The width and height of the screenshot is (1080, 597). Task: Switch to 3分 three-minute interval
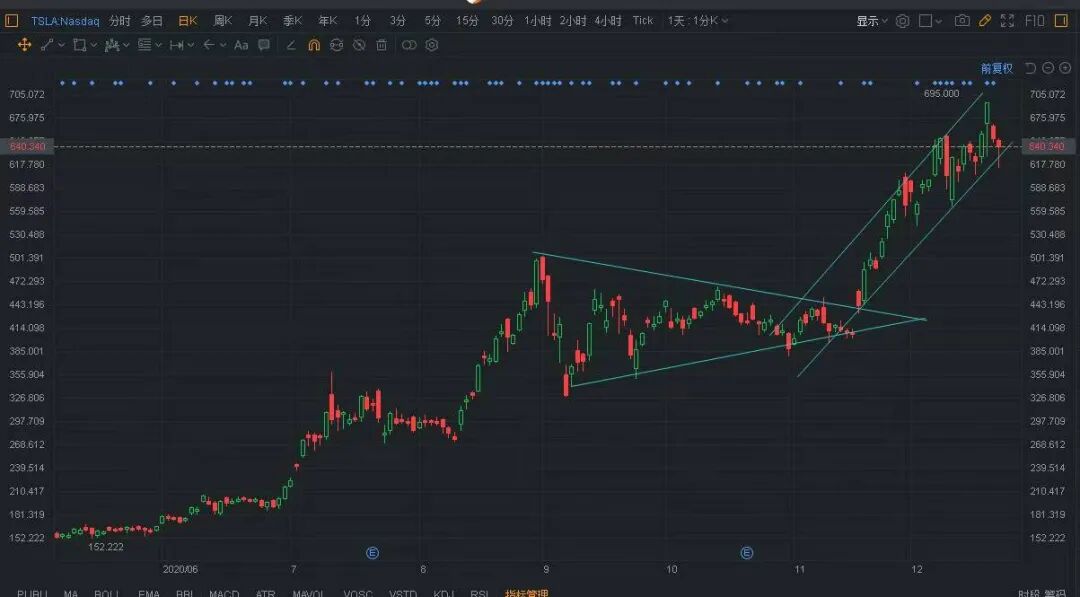[x=397, y=21]
